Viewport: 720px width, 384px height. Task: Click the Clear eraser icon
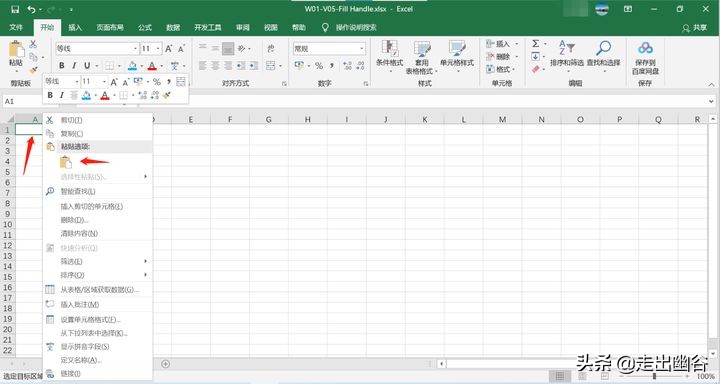[x=535, y=69]
